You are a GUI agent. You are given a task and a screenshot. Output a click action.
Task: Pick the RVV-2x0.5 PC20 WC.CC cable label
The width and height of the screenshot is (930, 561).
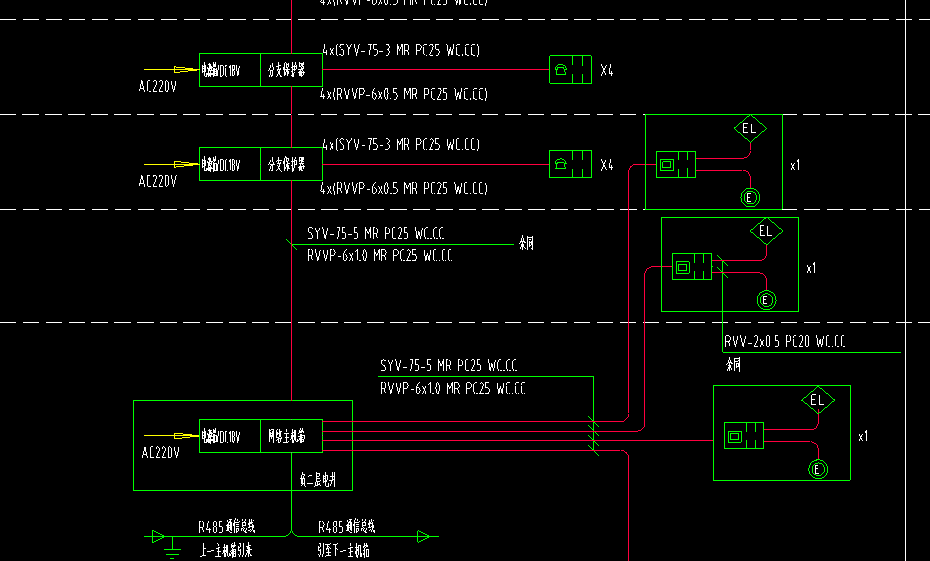tap(785, 342)
